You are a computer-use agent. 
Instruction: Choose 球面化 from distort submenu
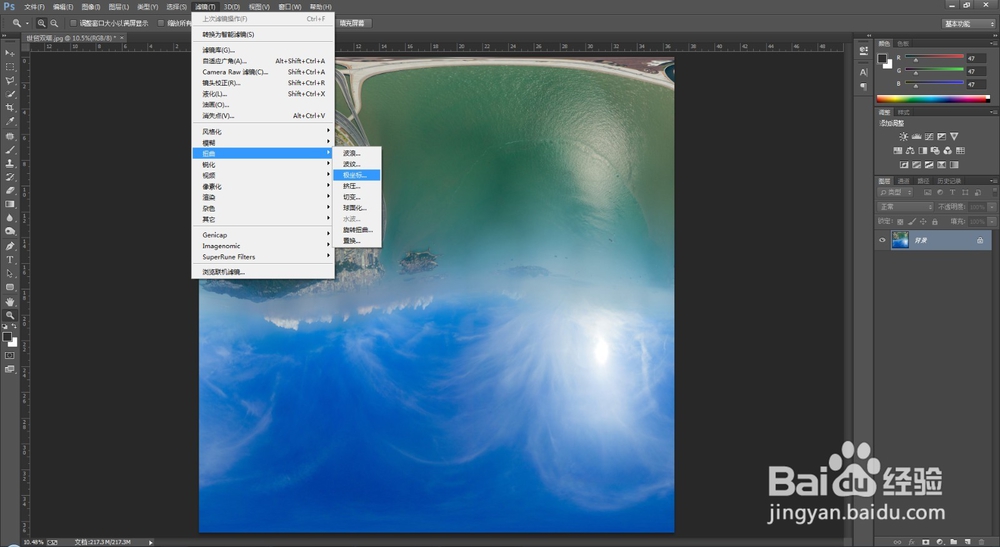pyautogui.click(x=357, y=208)
